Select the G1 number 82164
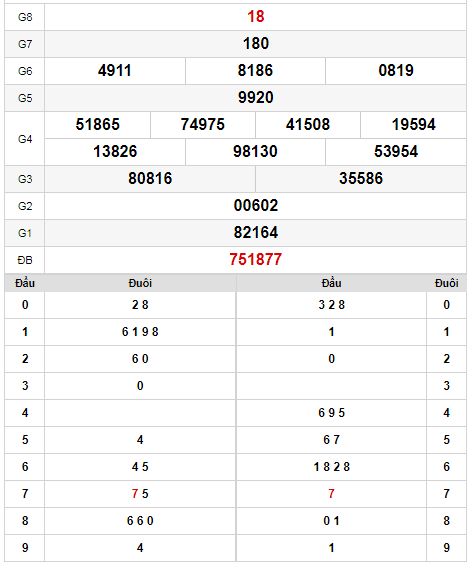The height and width of the screenshot is (566, 471). tap(256, 232)
